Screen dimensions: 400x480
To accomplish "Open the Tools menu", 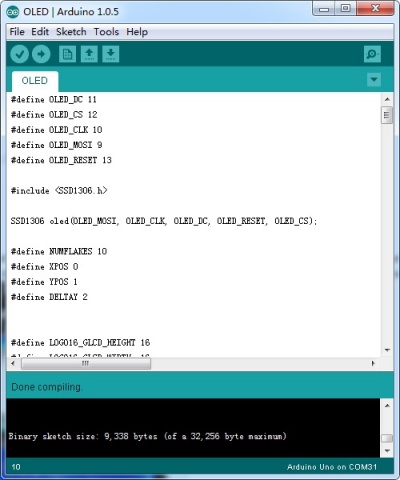I will tap(106, 32).
